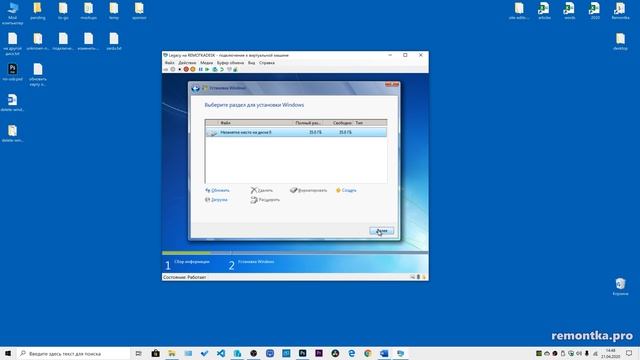Open the Windows Start menu
640x360 pixels.
(8, 353)
